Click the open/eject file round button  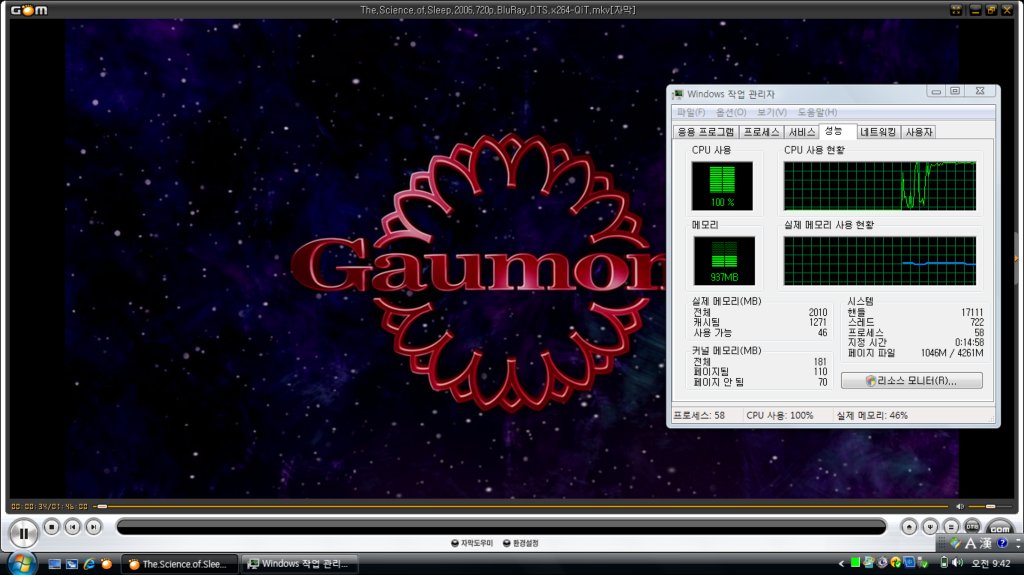pyautogui.click(x=909, y=527)
